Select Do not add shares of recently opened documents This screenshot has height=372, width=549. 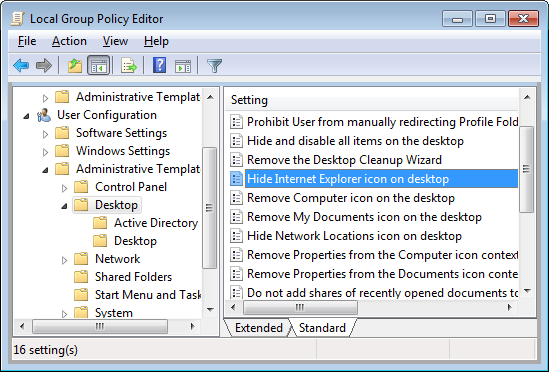tap(382, 292)
